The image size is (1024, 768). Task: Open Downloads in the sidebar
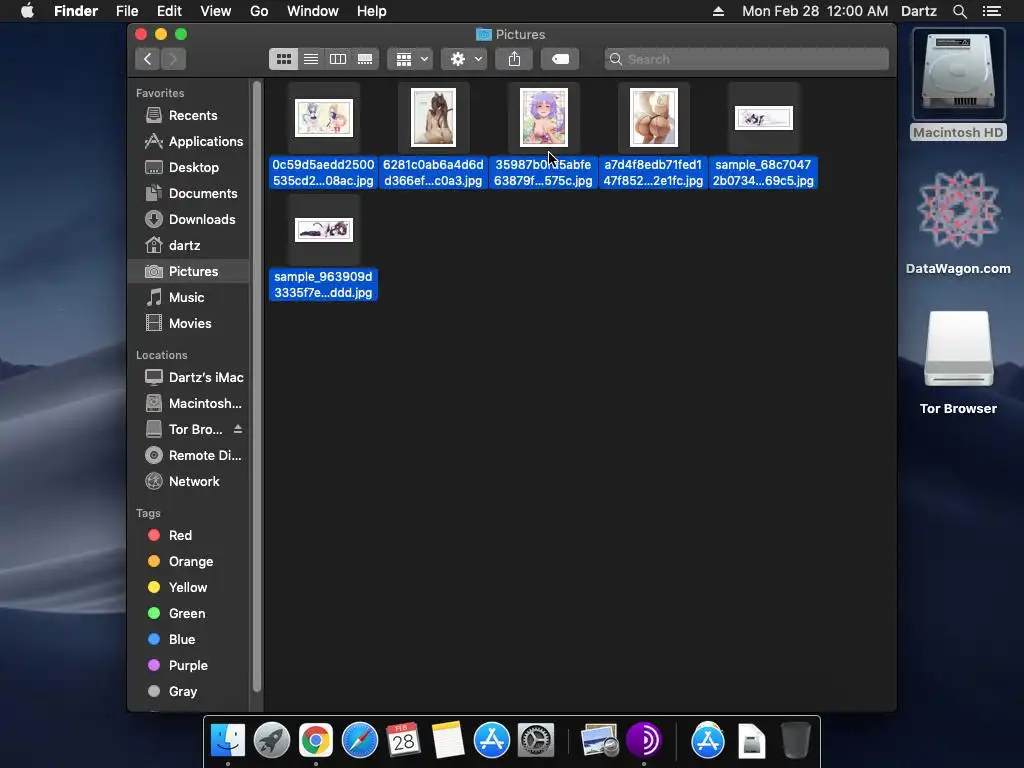tap(189, 219)
